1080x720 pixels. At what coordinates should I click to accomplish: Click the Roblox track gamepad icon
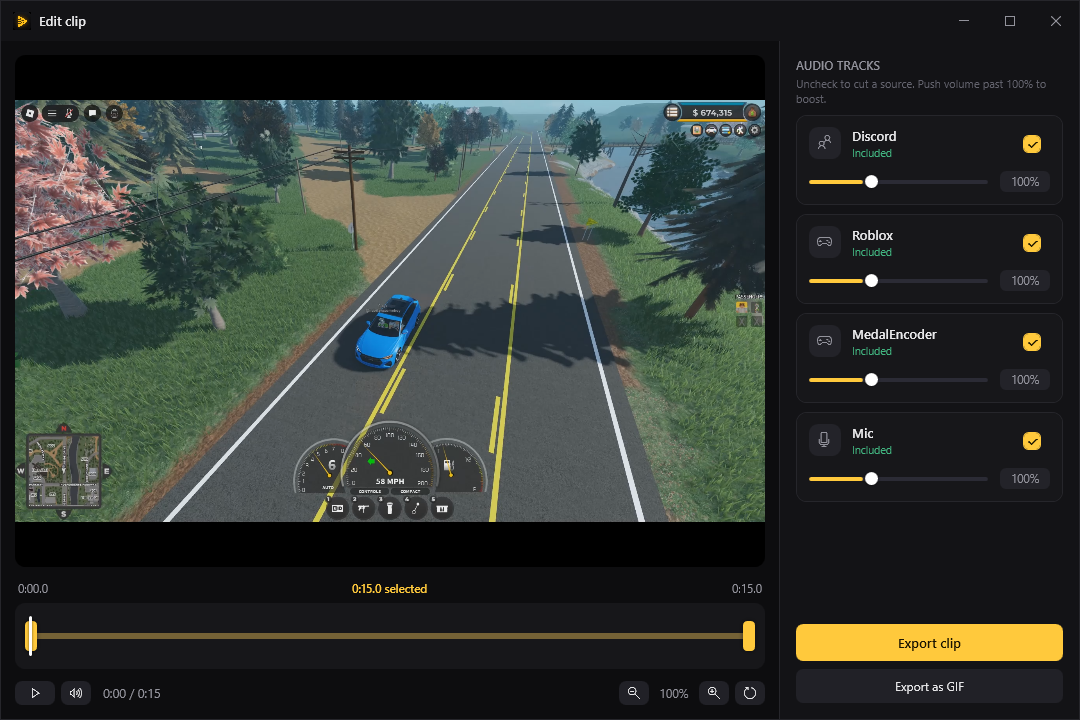click(824, 243)
